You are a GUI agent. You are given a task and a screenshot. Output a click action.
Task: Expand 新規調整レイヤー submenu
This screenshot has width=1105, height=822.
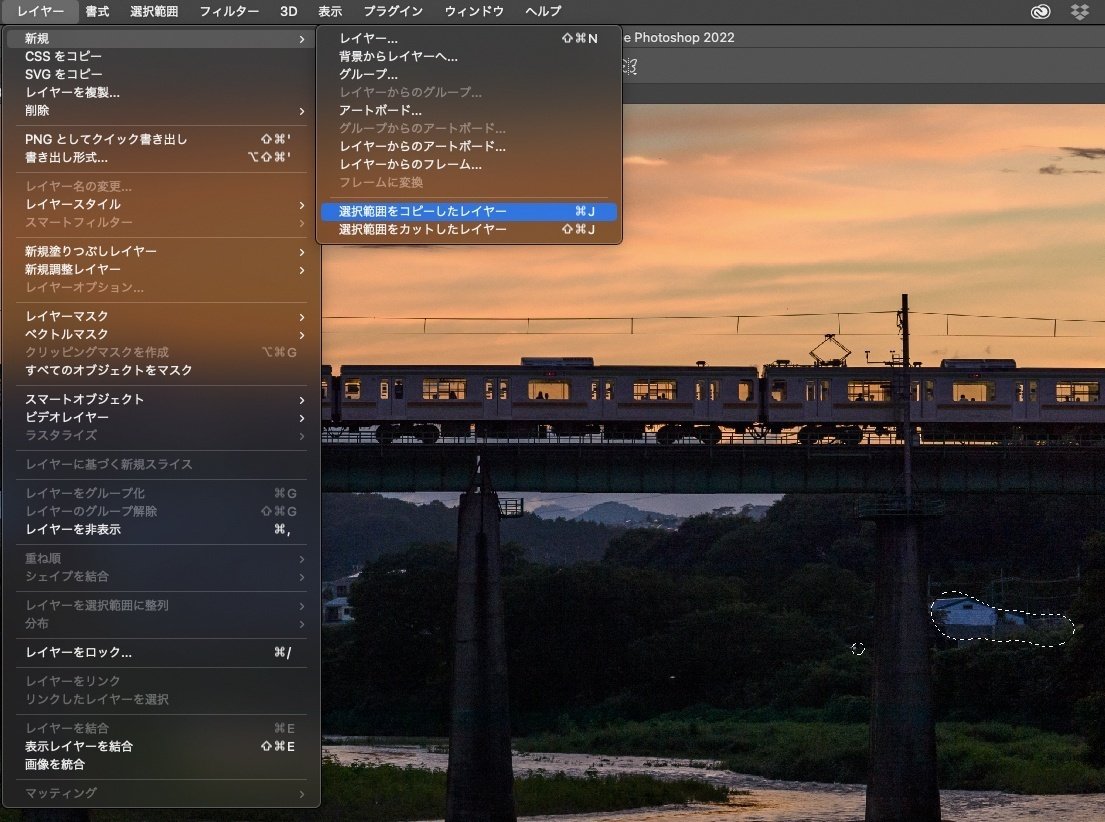[161, 269]
